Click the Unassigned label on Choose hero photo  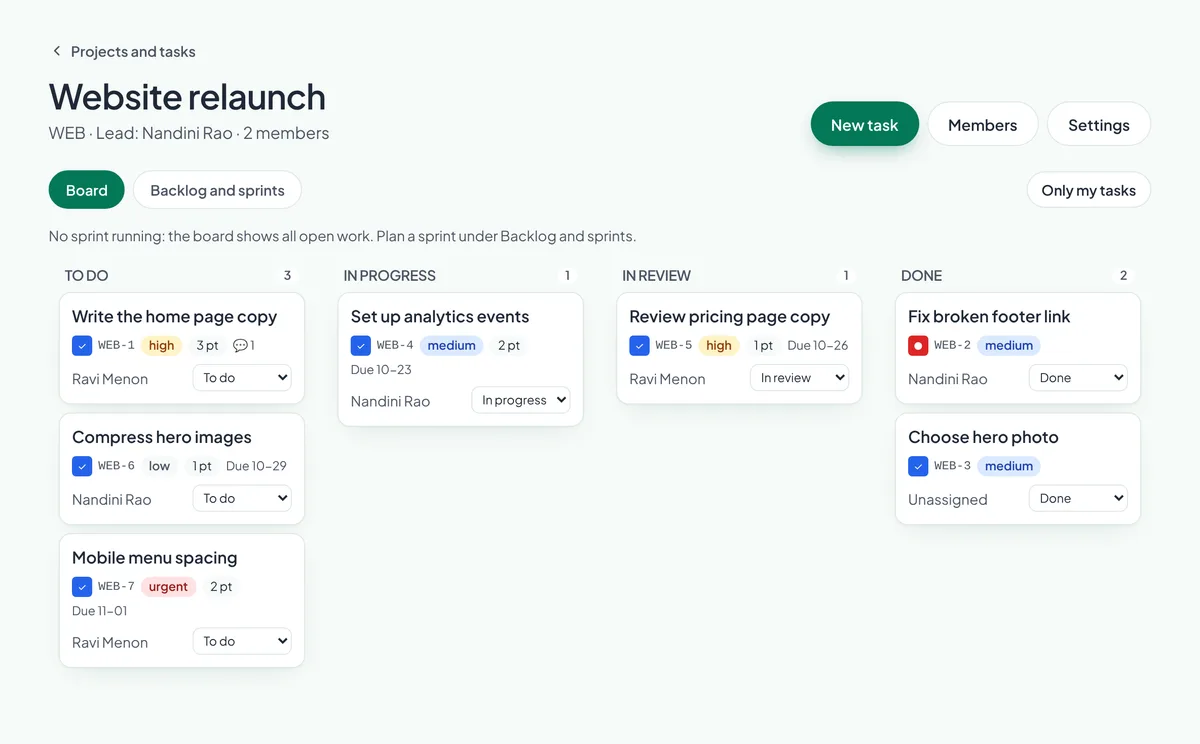coord(947,499)
